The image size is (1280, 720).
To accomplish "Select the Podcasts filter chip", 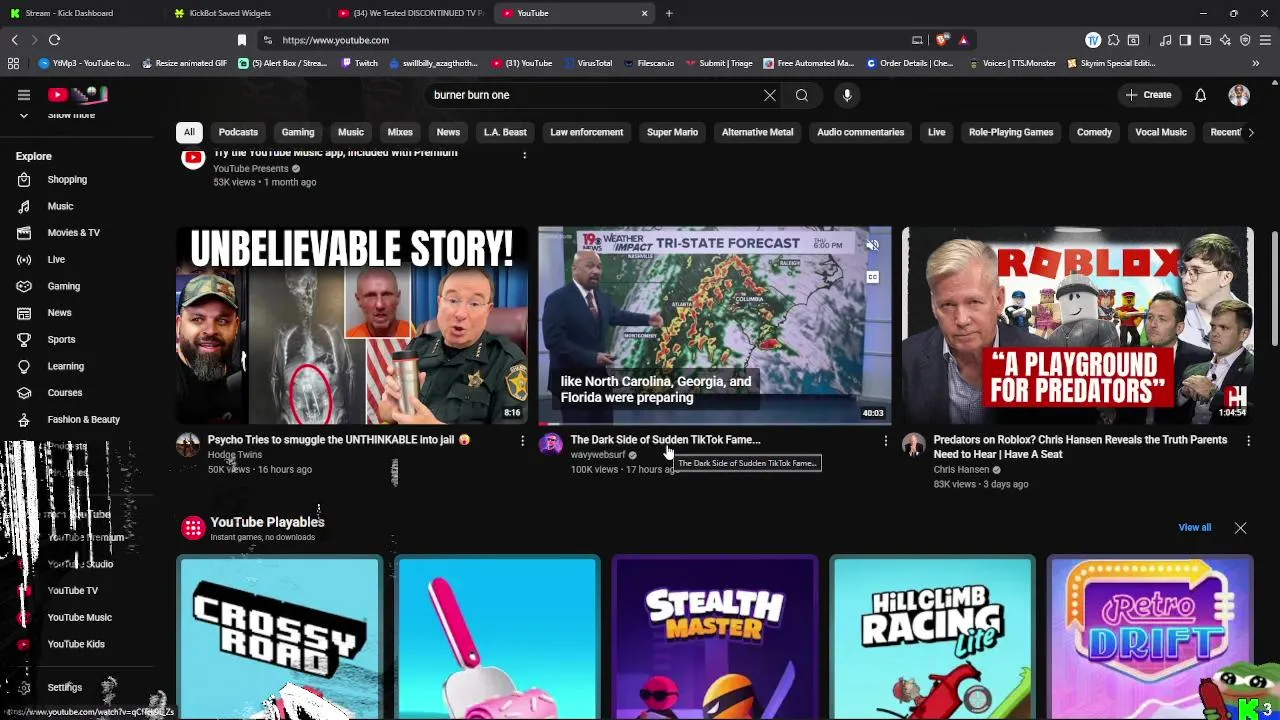I will (x=238, y=132).
